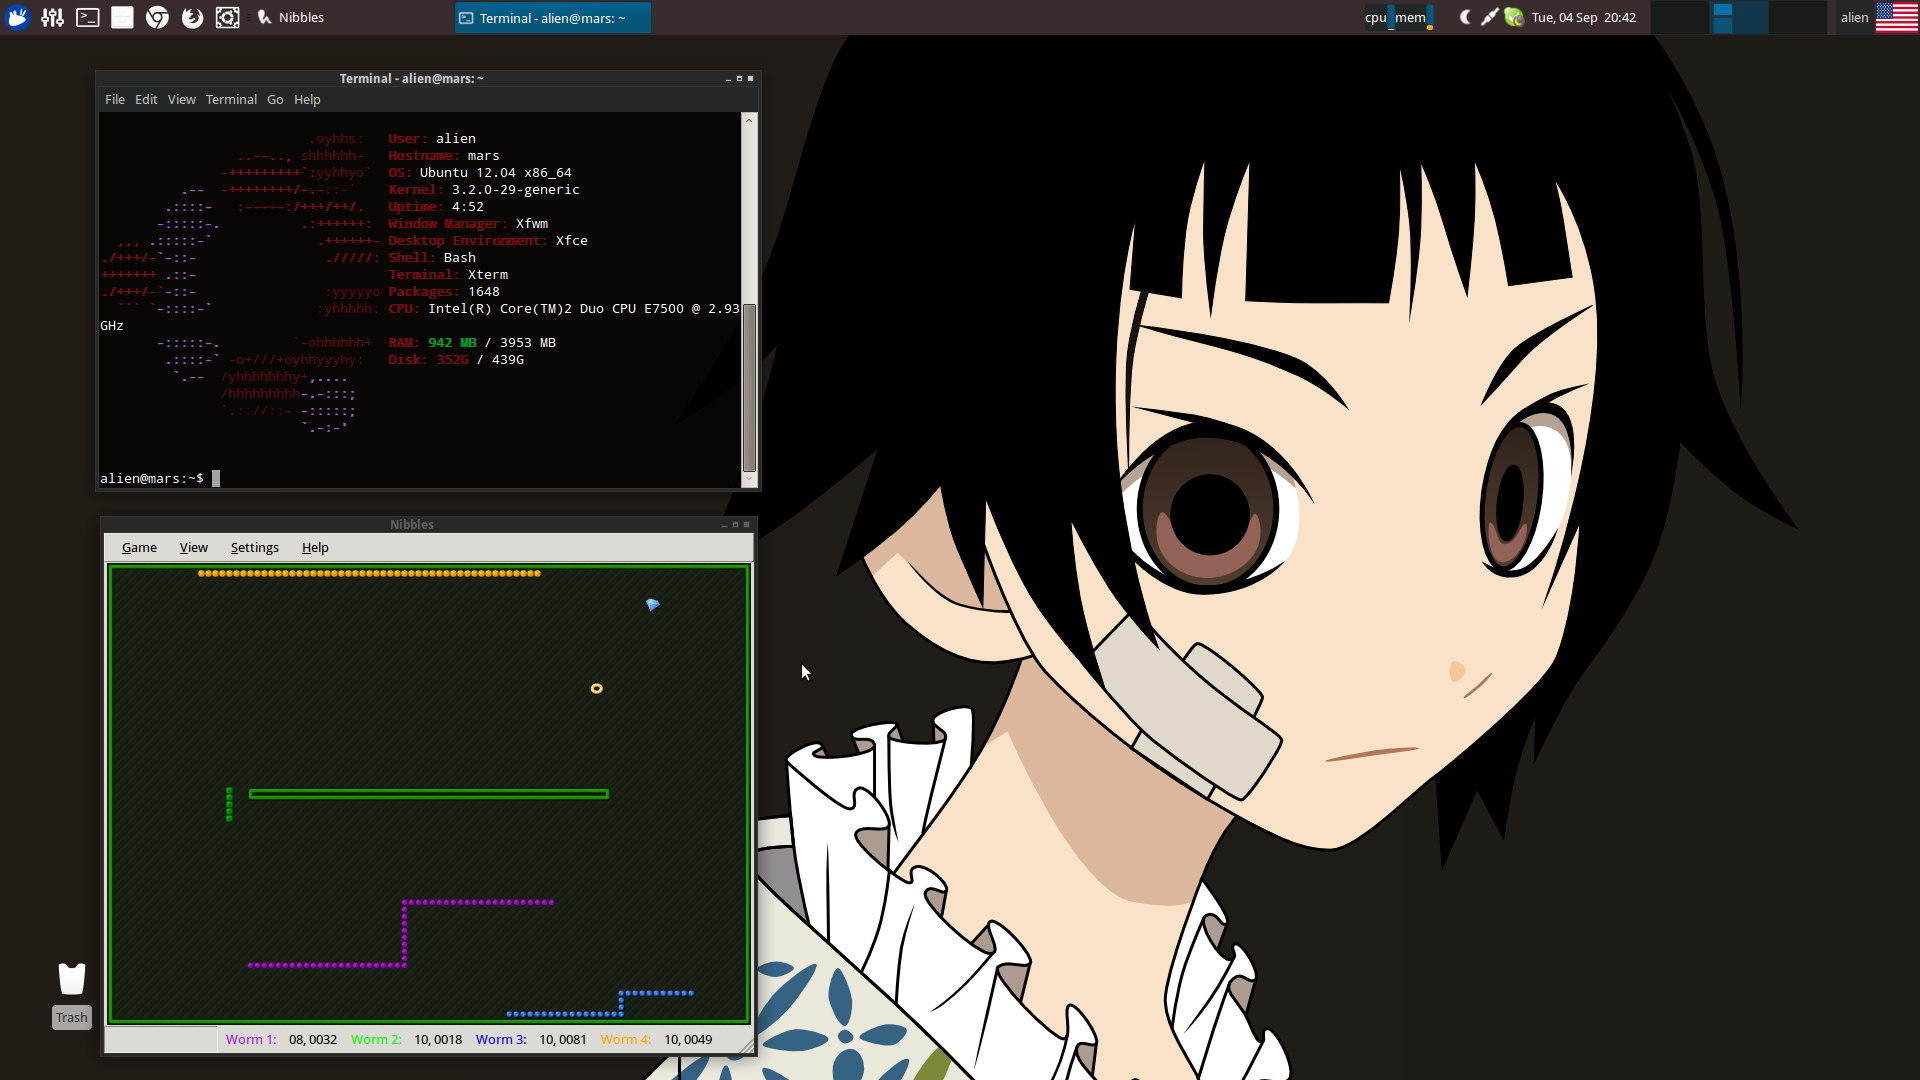Click the Worm 3 score label
Viewport: 1920px width, 1080px height.
pyautogui.click(x=501, y=1039)
